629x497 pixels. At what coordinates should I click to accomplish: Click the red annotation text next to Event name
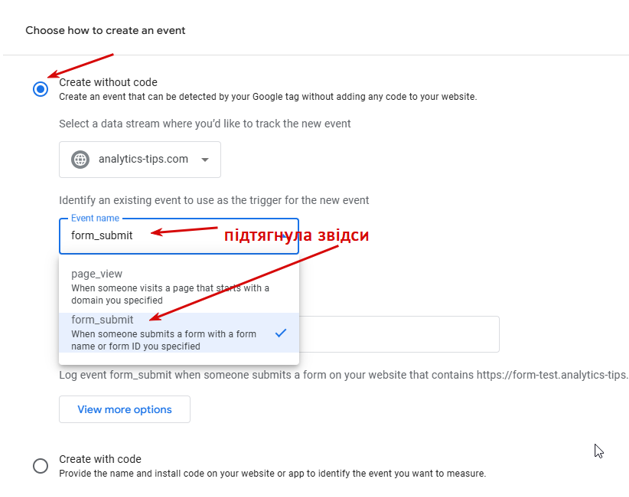tap(295, 236)
